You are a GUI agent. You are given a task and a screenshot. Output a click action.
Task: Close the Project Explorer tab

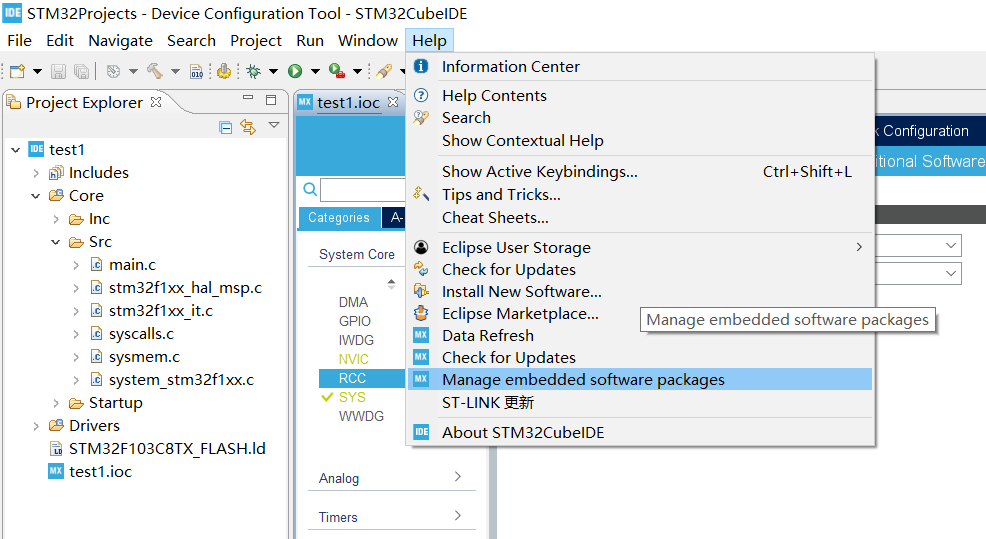[x=156, y=102]
